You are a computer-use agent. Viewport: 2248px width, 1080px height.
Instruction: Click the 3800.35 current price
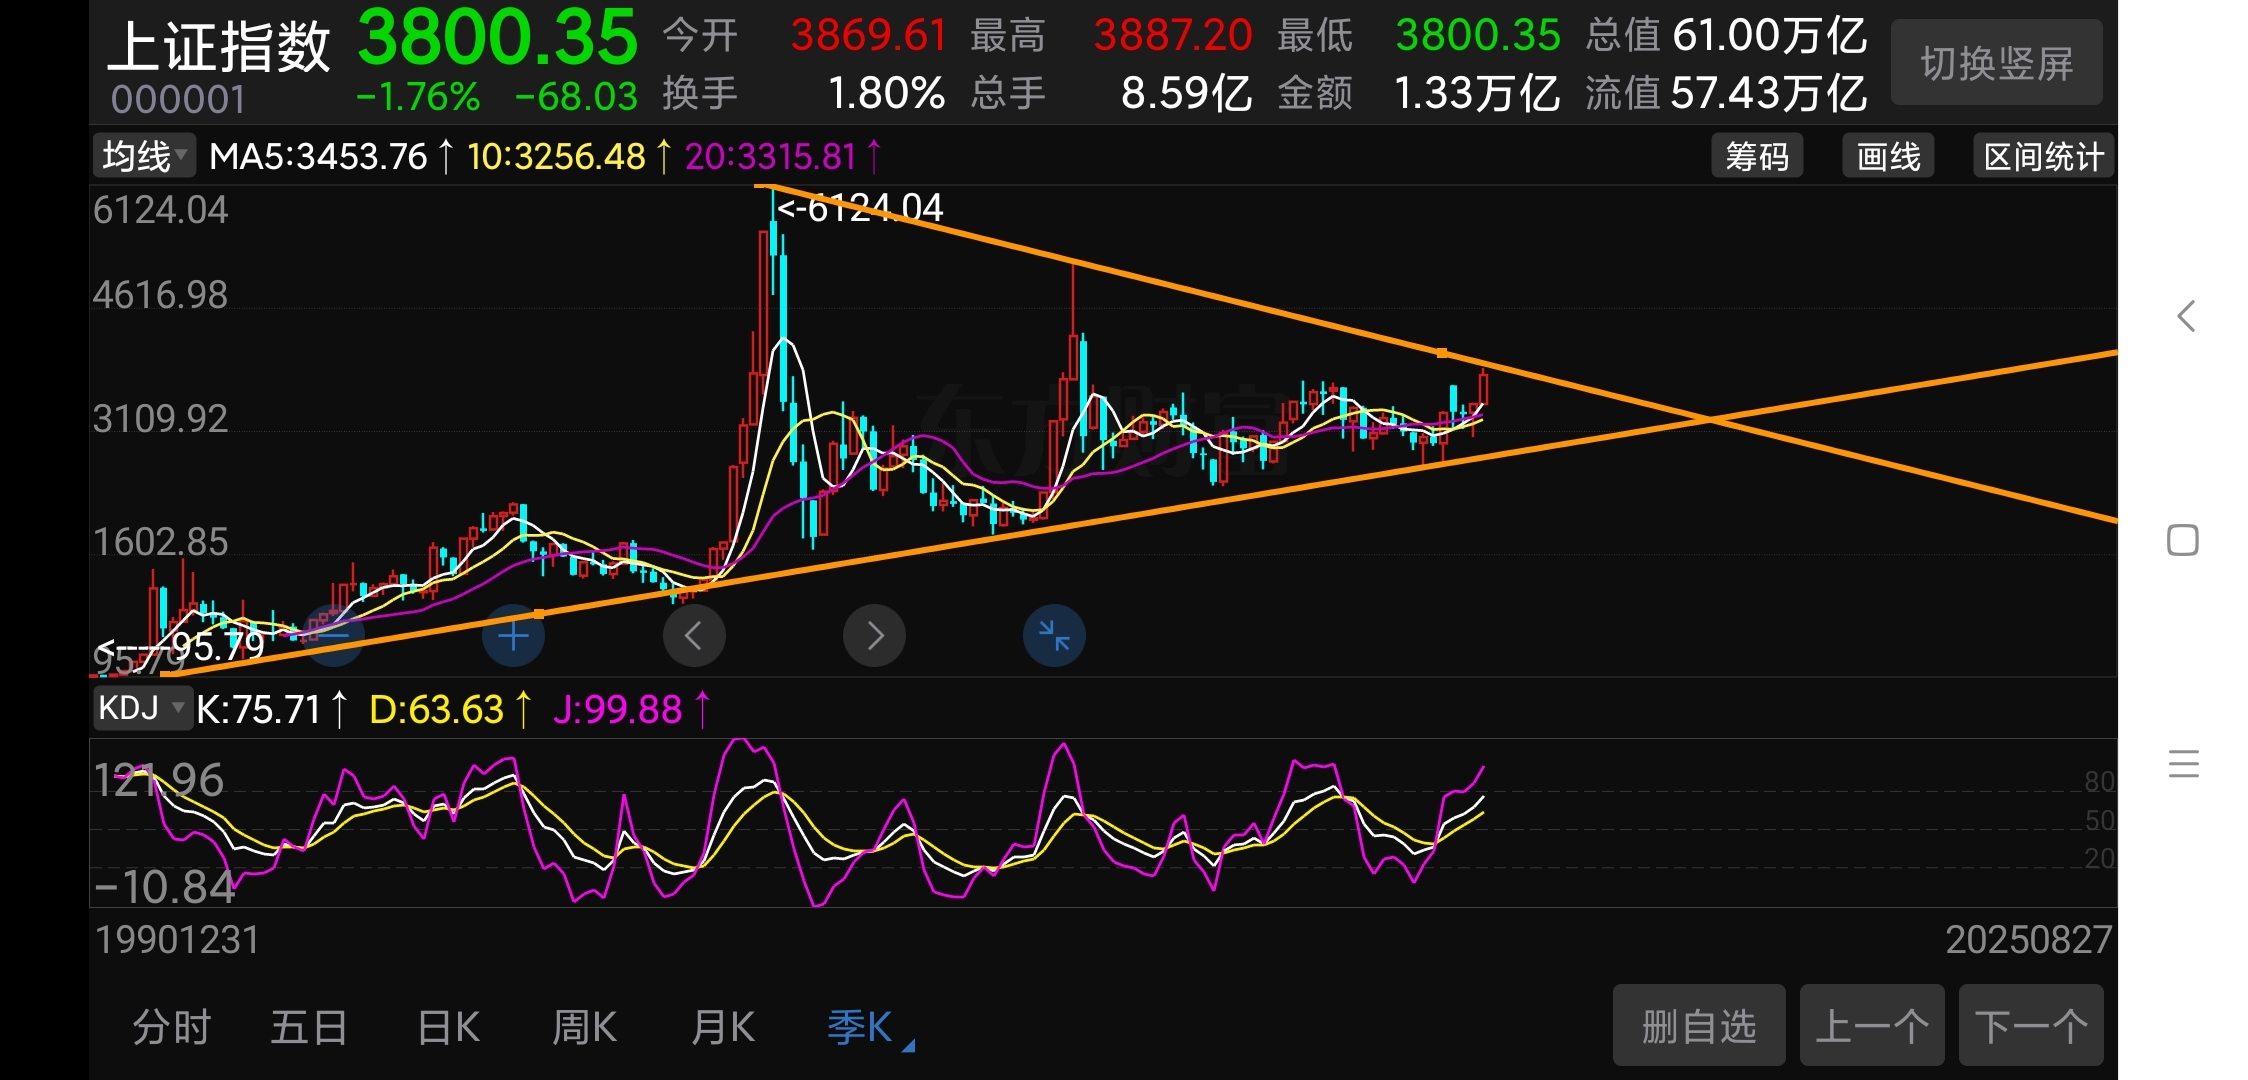pos(497,37)
